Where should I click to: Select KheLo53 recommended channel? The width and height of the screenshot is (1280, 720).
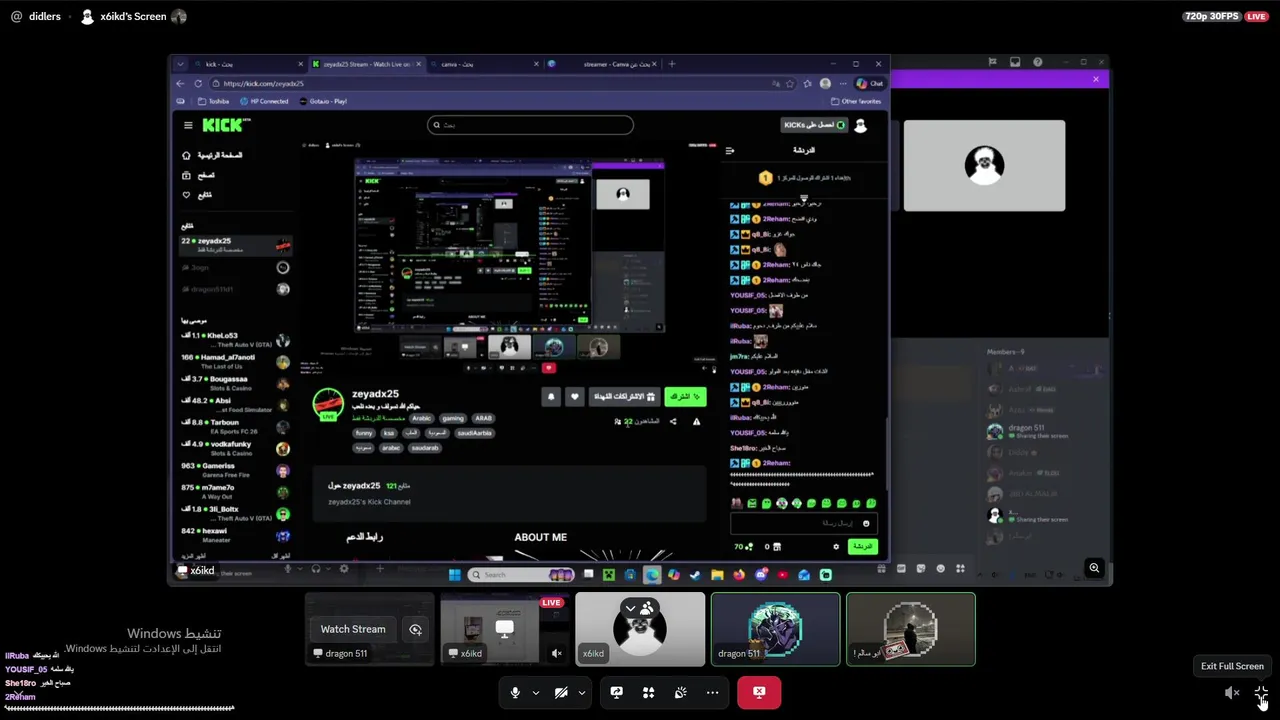[236, 340]
